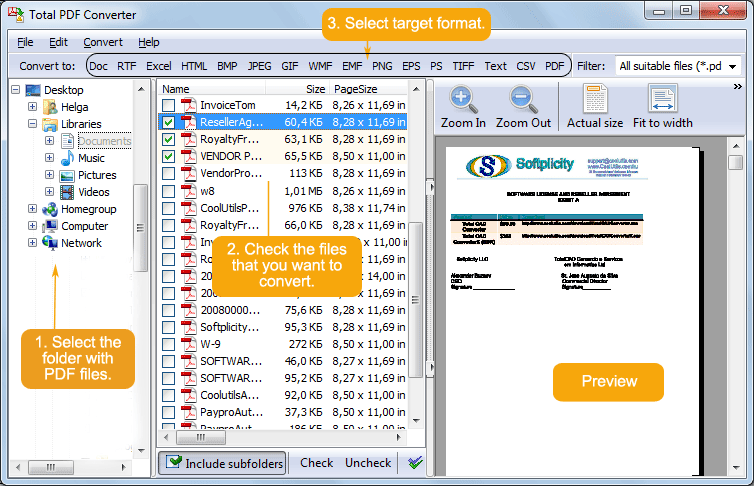Choose Excel as the target format
This screenshot has width=754, height=486.
point(159,66)
